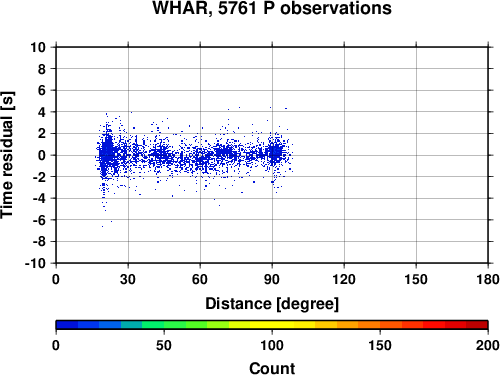Click the data cluster near 90 degrees distance

click(275, 152)
